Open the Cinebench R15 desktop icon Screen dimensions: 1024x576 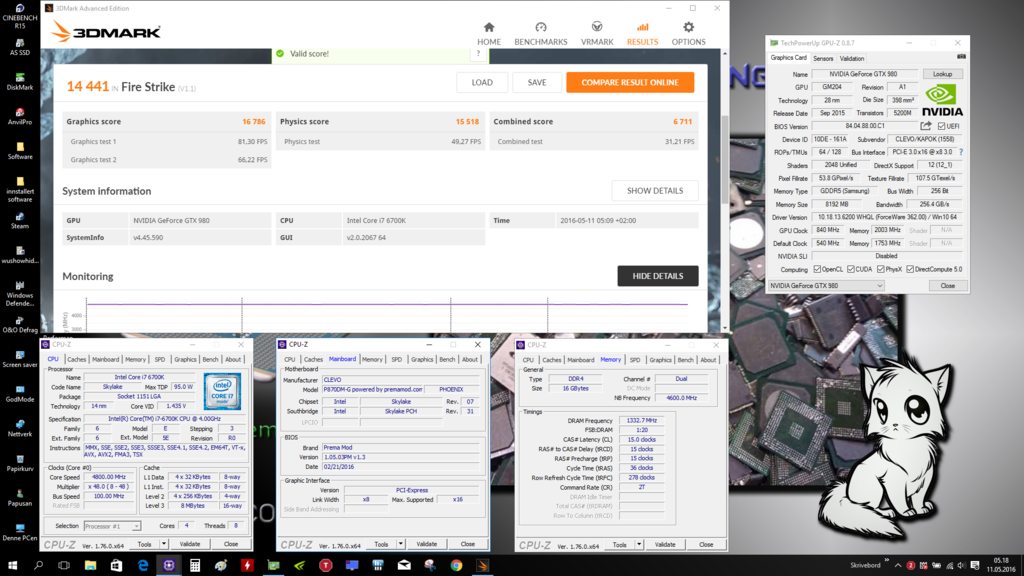coord(20,16)
